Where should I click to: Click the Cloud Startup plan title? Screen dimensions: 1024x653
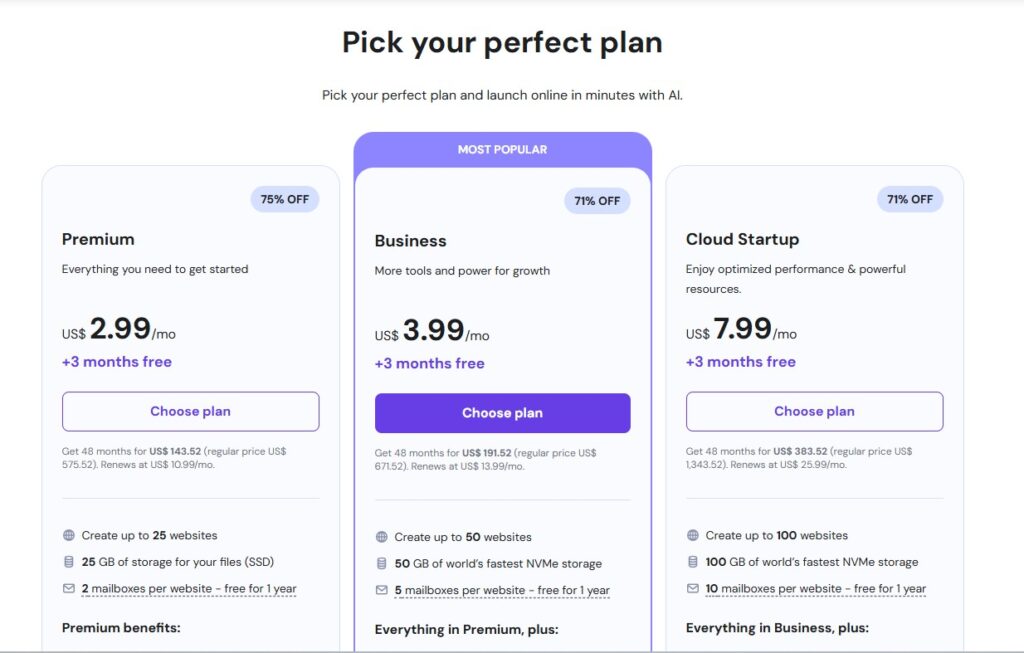click(743, 240)
